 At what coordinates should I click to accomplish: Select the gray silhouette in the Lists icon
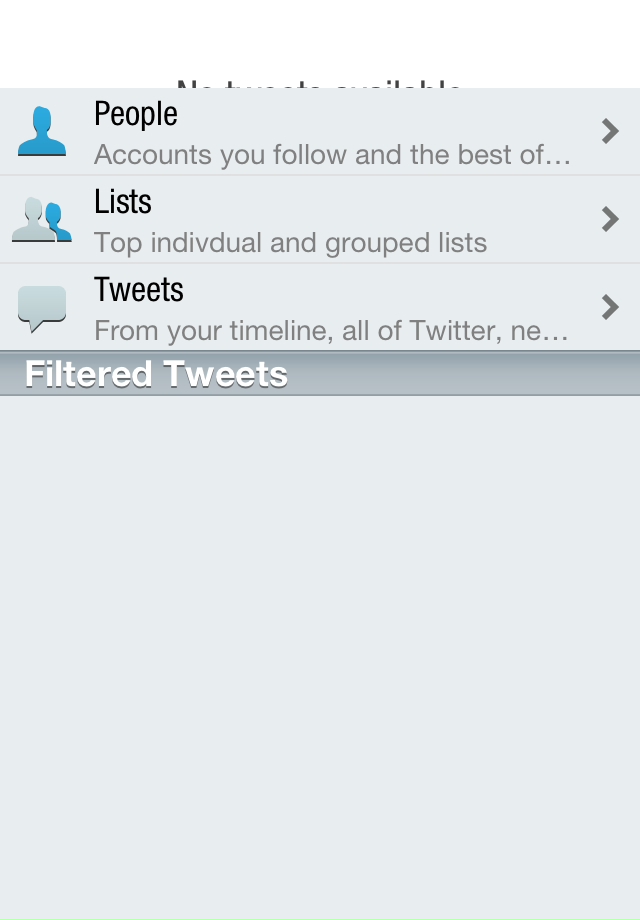tap(33, 219)
